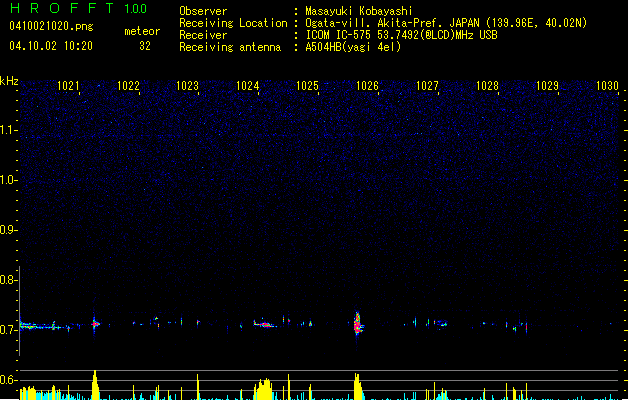Click the 1026 time axis marker

tap(367, 85)
